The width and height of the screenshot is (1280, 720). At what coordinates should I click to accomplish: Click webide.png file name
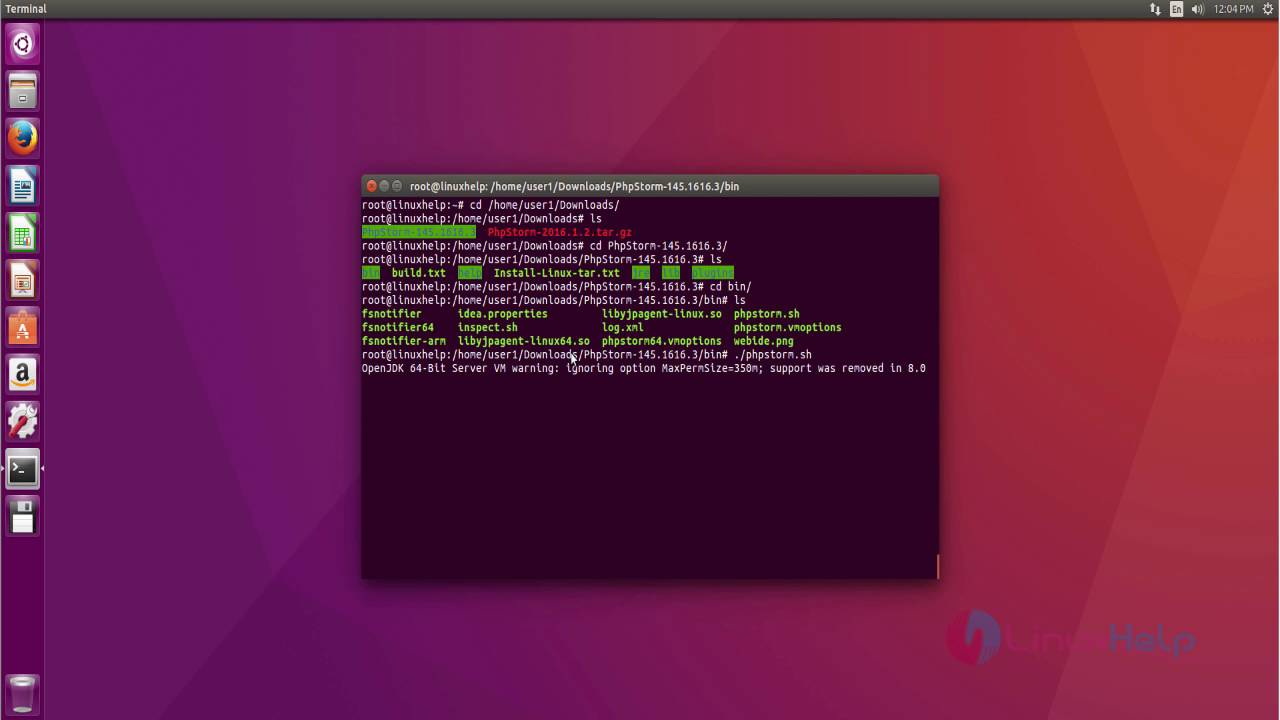click(764, 341)
